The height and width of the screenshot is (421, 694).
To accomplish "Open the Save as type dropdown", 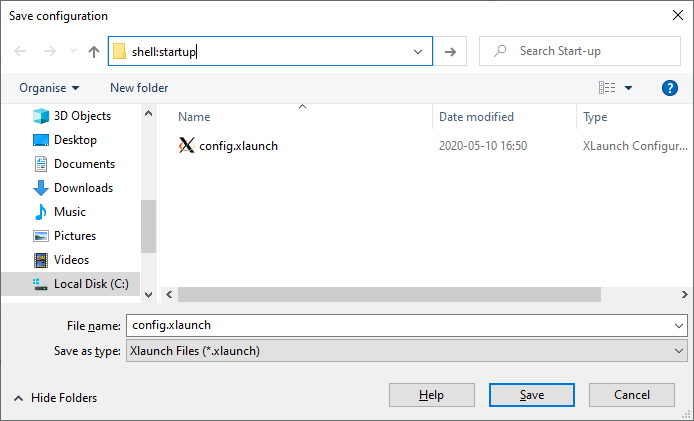I will coord(407,351).
